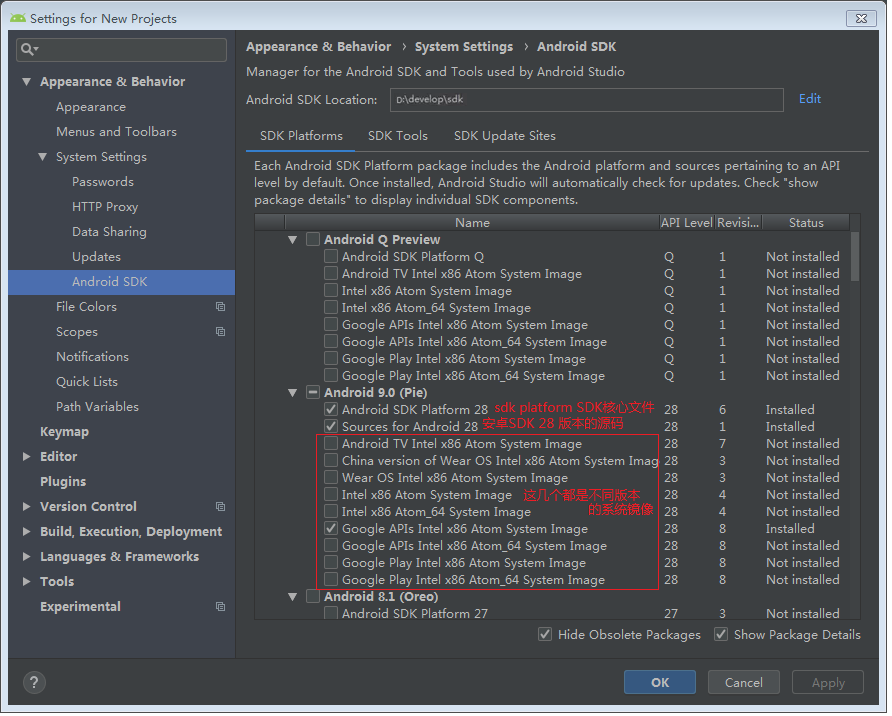Check Android TV Intel x86 Atom System Image 28

click(x=332, y=445)
